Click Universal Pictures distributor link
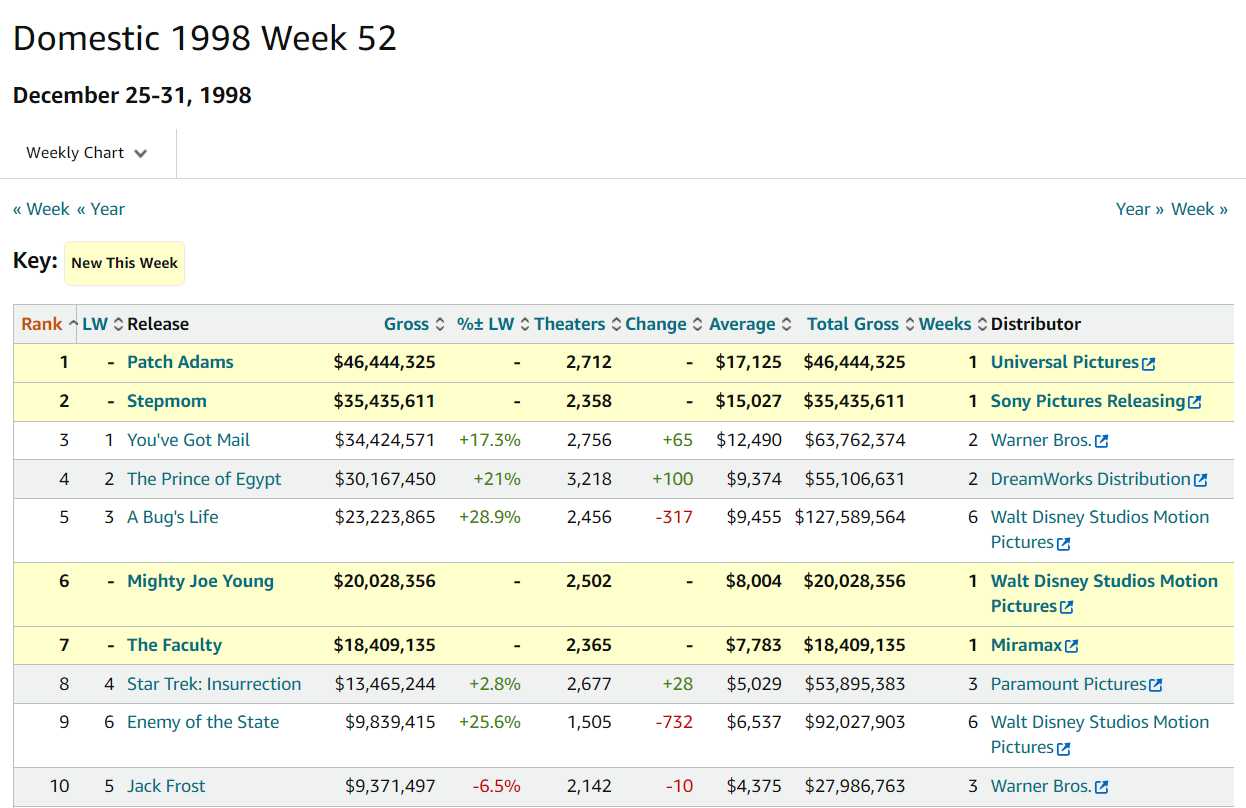1246x808 pixels. pos(1065,362)
